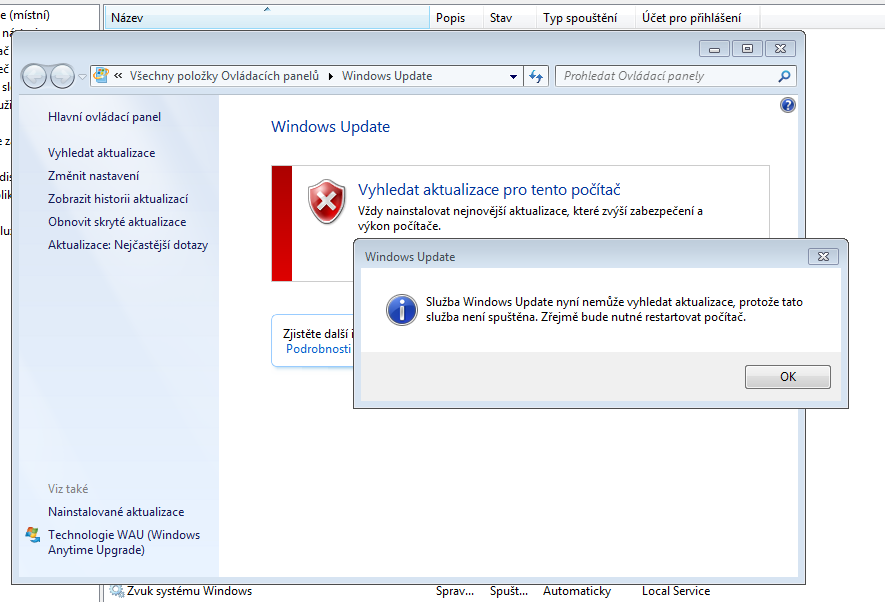
Task: Click the Back navigation arrow
Action: tap(34, 76)
